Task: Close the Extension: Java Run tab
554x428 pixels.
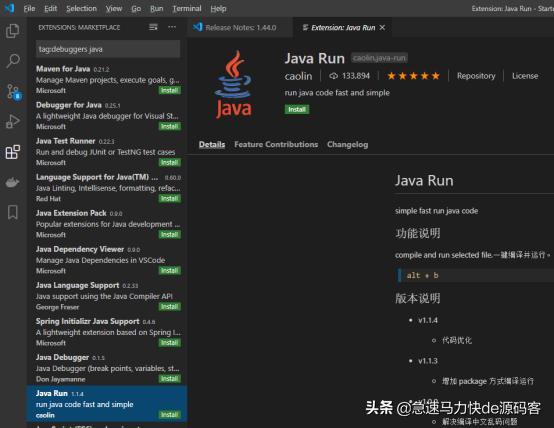Action: (x=382, y=28)
